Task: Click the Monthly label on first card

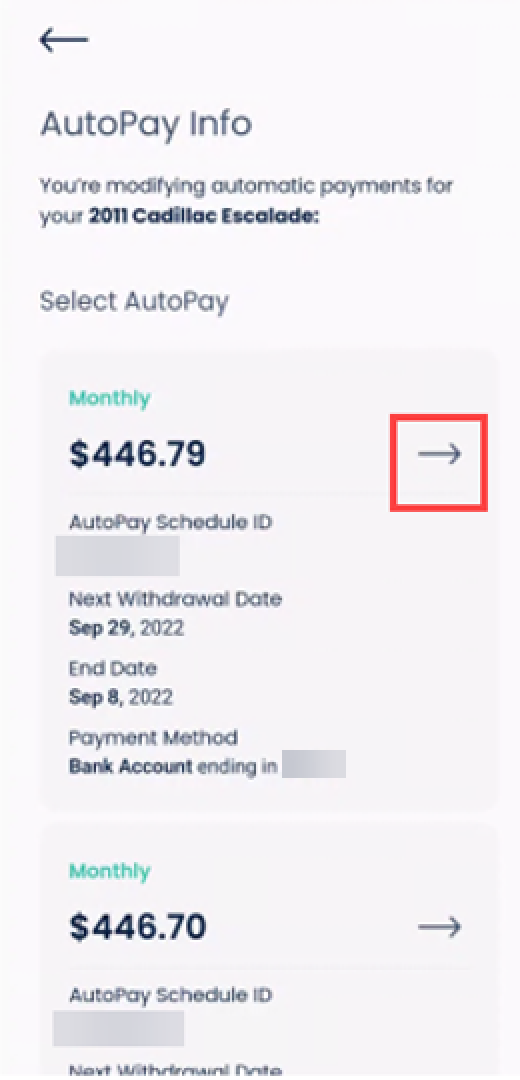Action: (x=110, y=399)
